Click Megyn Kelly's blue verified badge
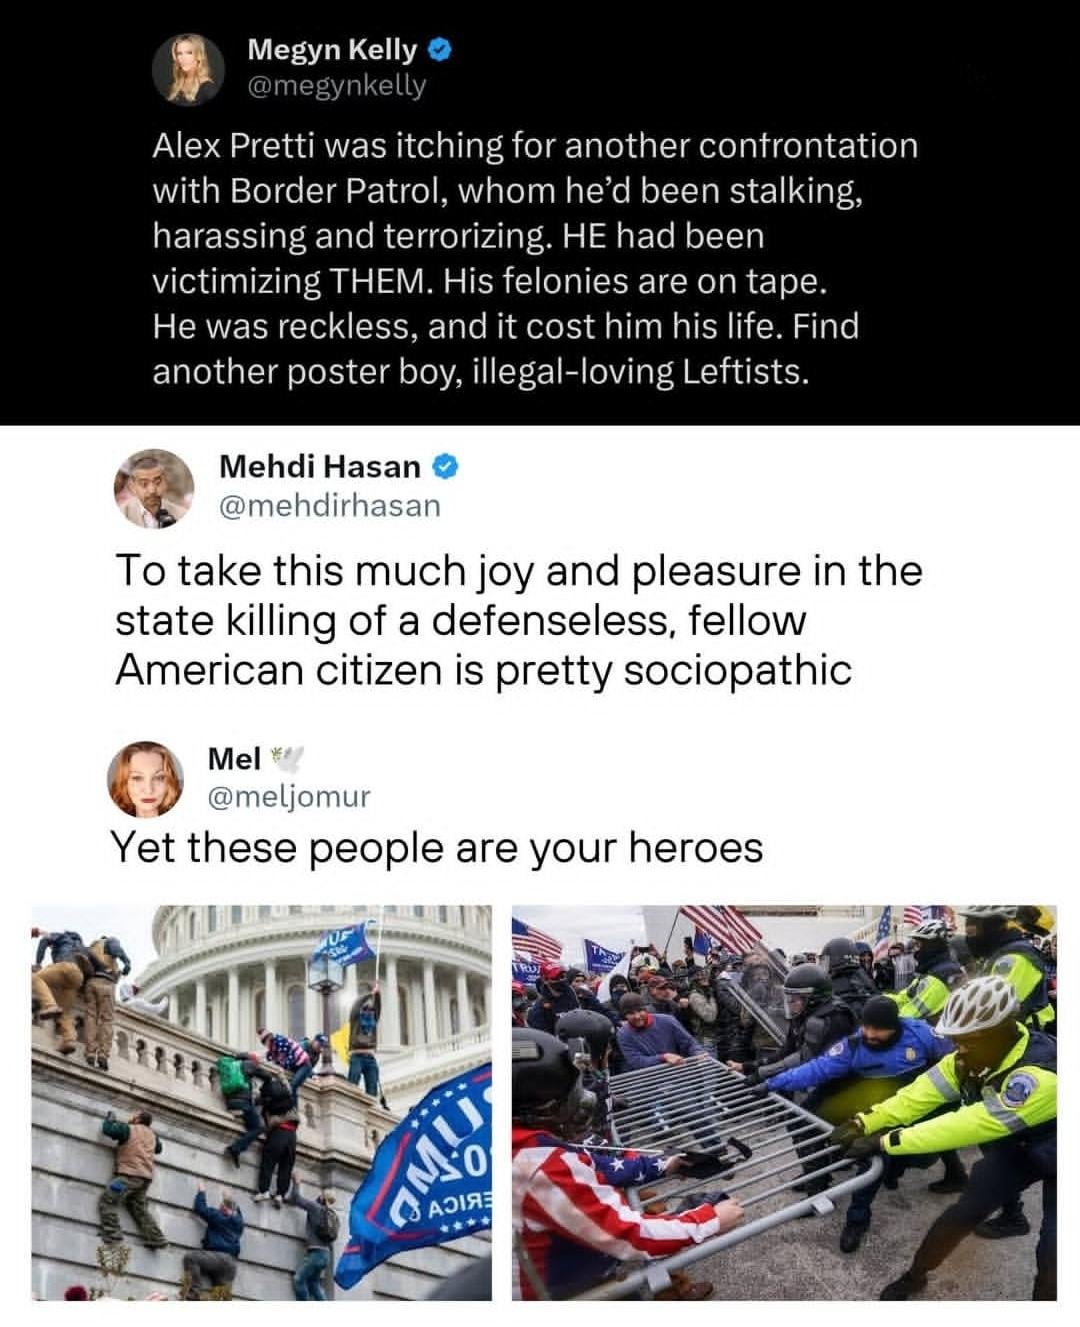 [439, 48]
